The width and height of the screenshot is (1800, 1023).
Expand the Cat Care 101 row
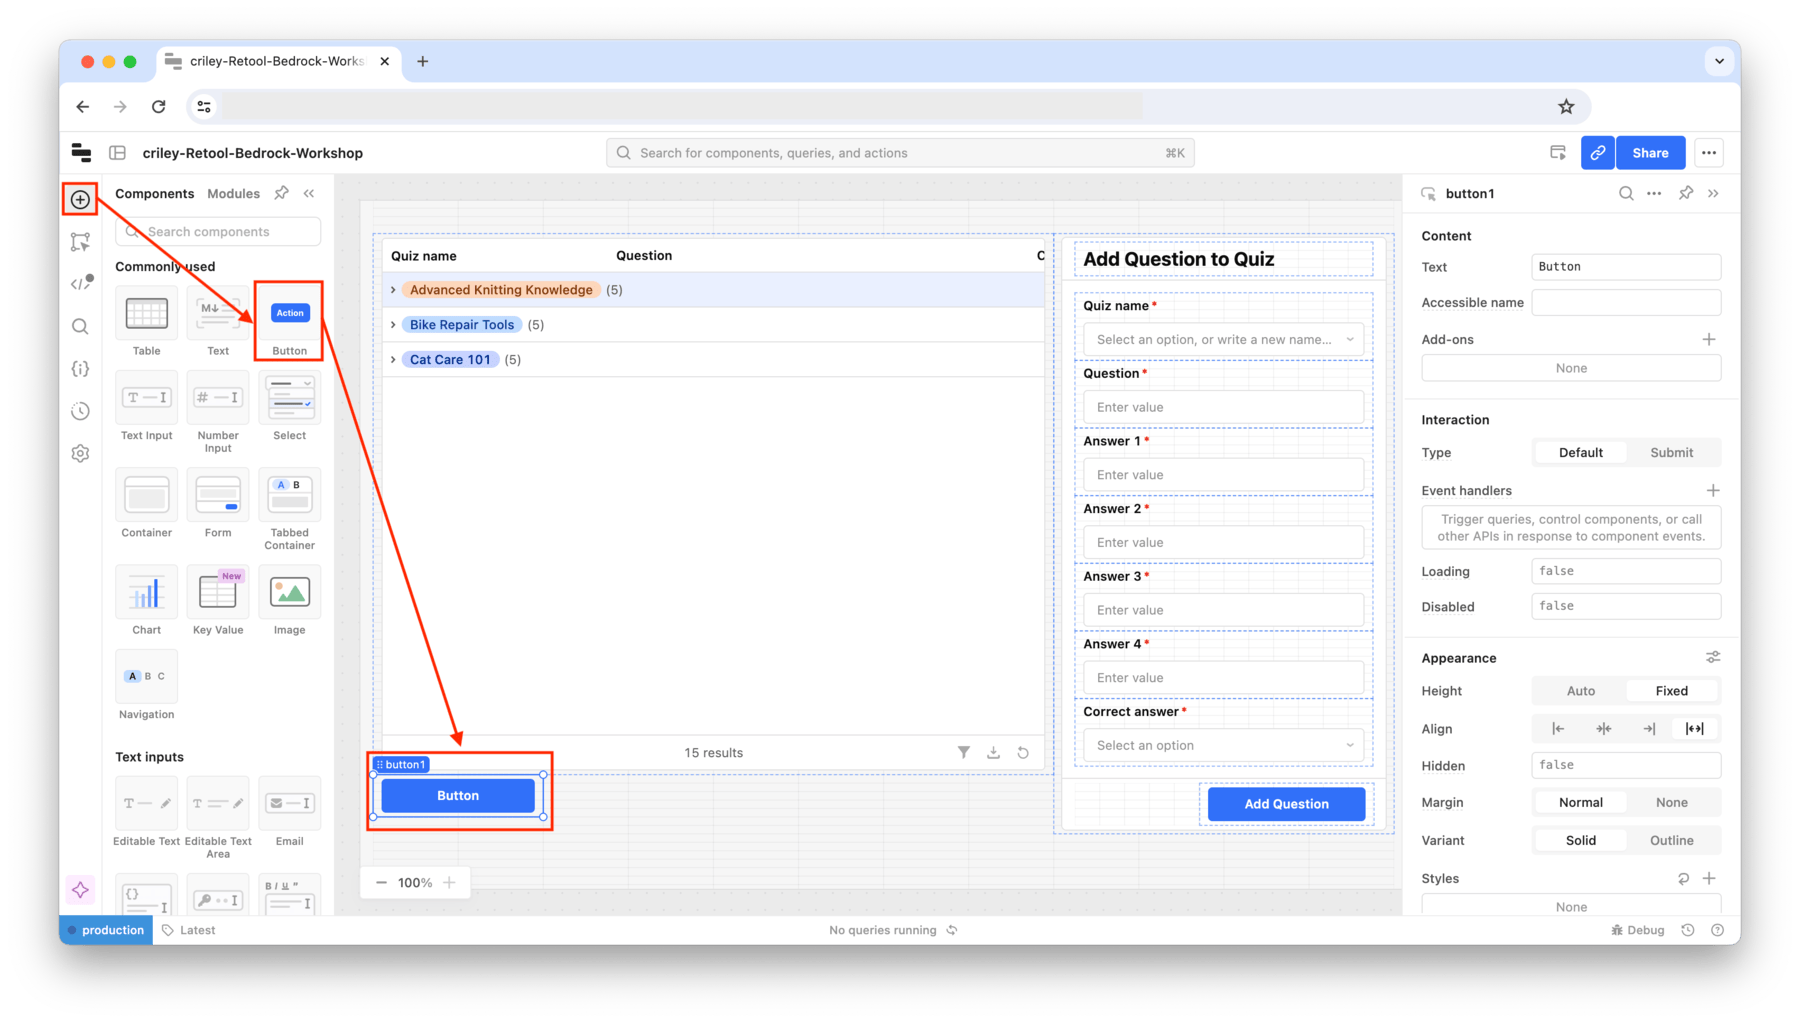click(x=393, y=360)
